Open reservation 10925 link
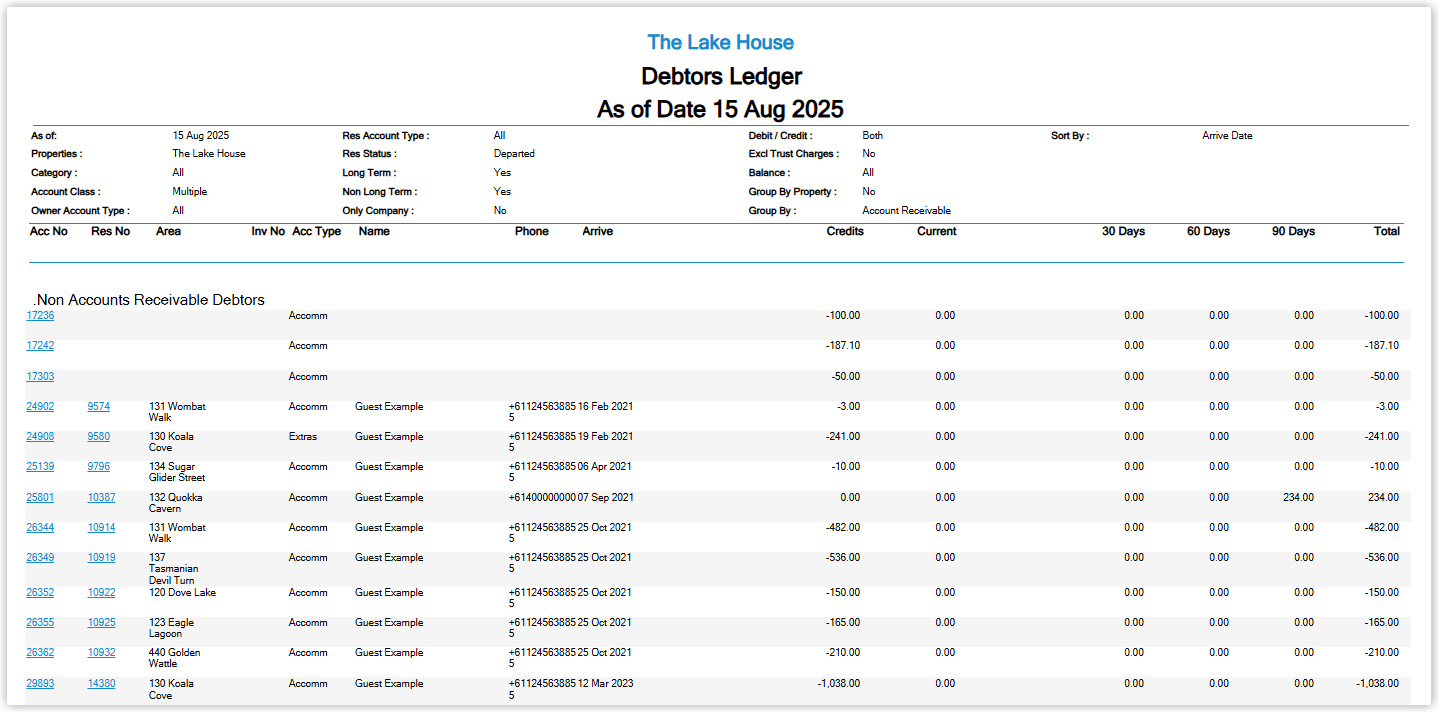The height and width of the screenshot is (713, 1440). point(101,623)
